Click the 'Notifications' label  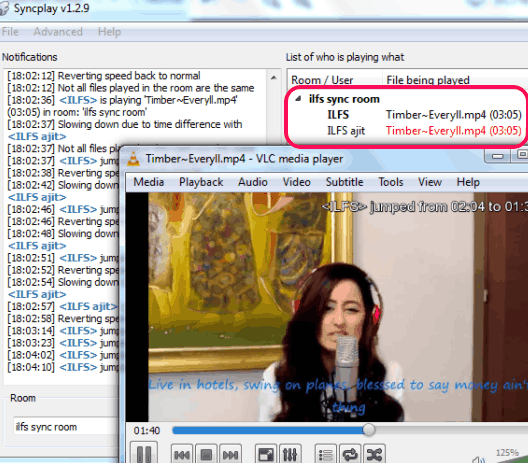pos(30,57)
